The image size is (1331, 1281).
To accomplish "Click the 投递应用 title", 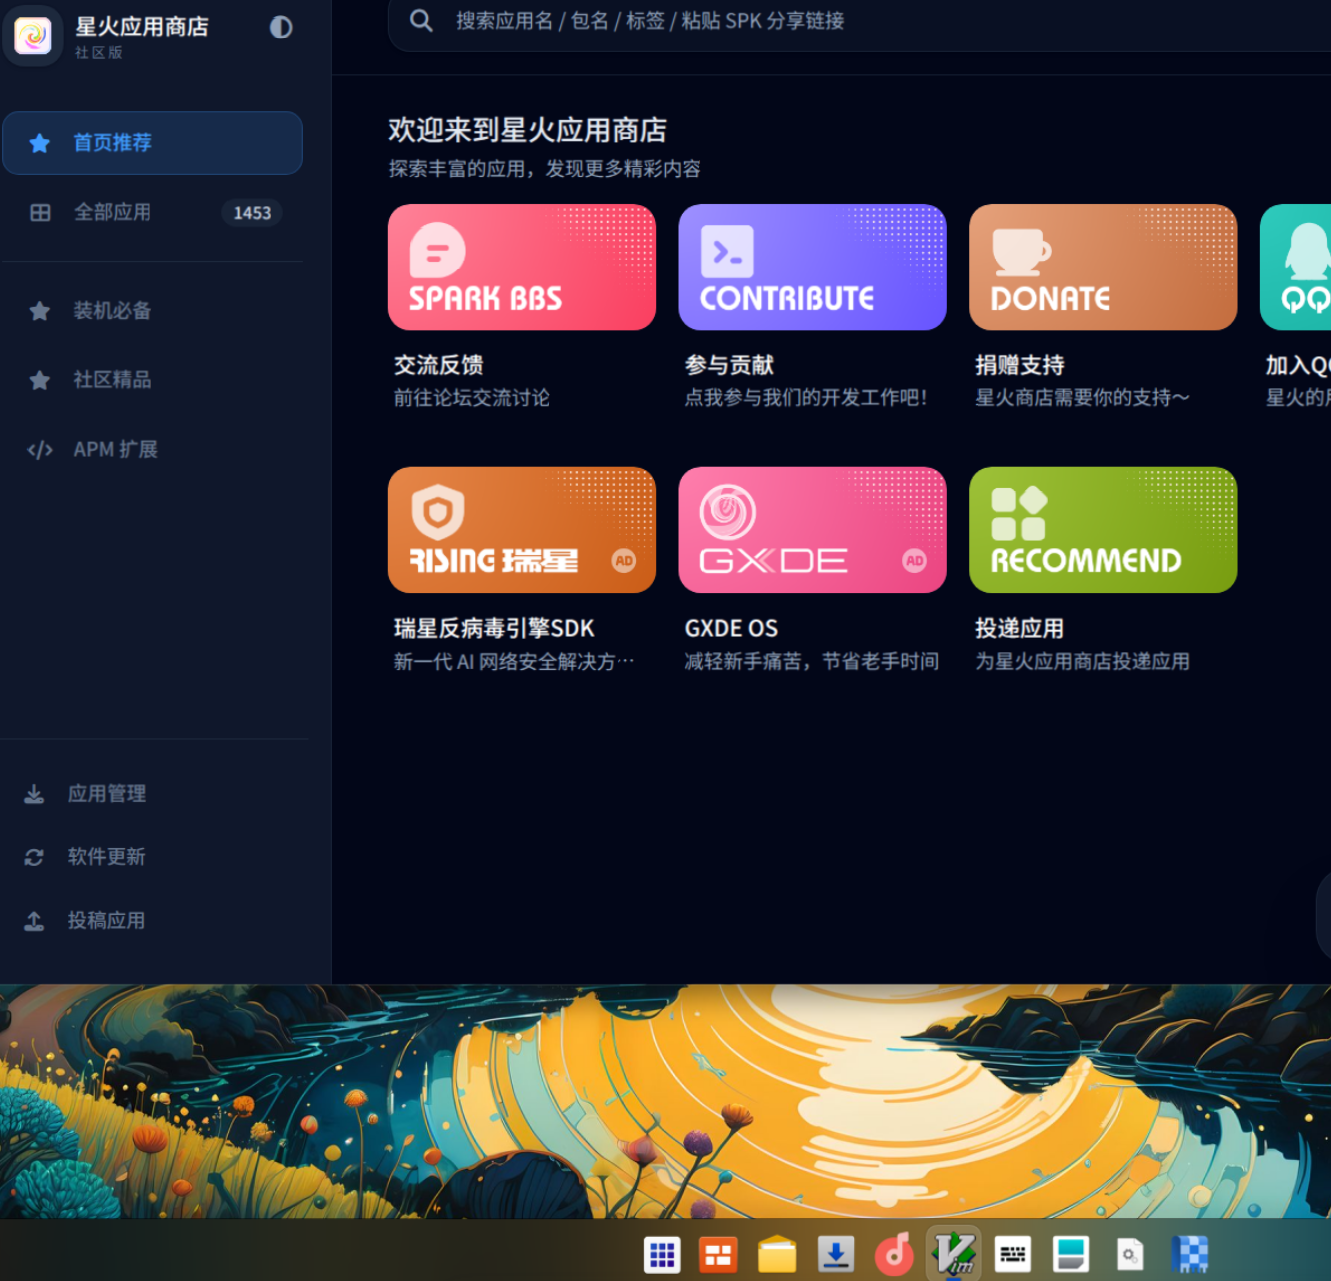I will pos(1020,628).
